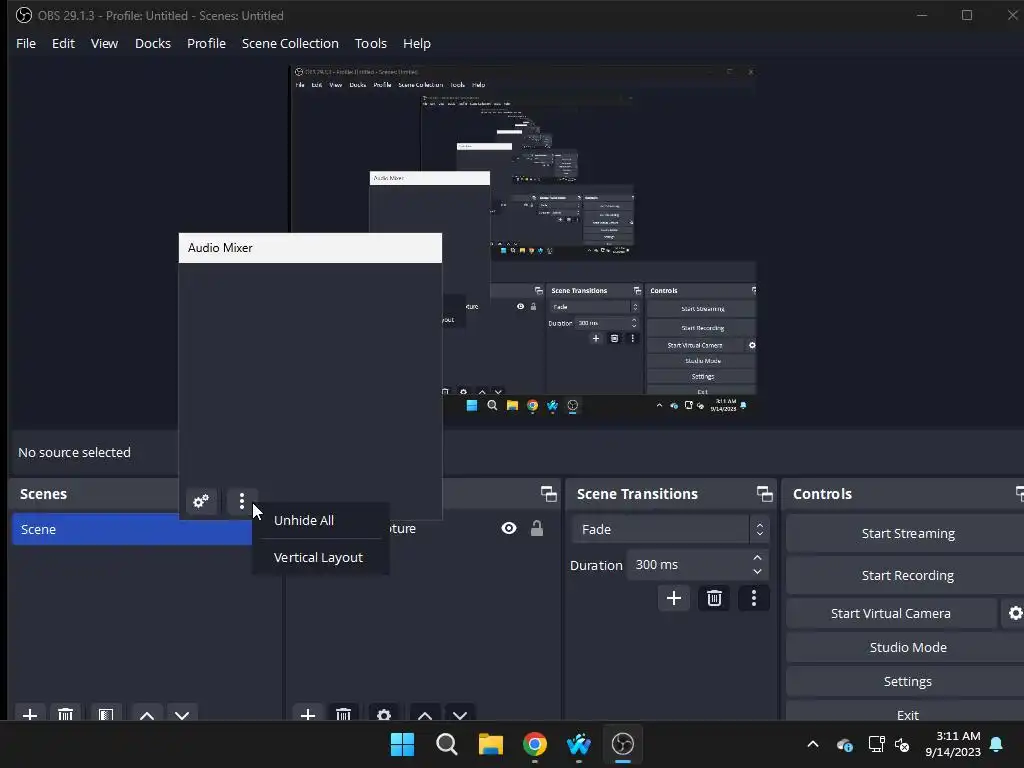Open the File menu

point(26,43)
